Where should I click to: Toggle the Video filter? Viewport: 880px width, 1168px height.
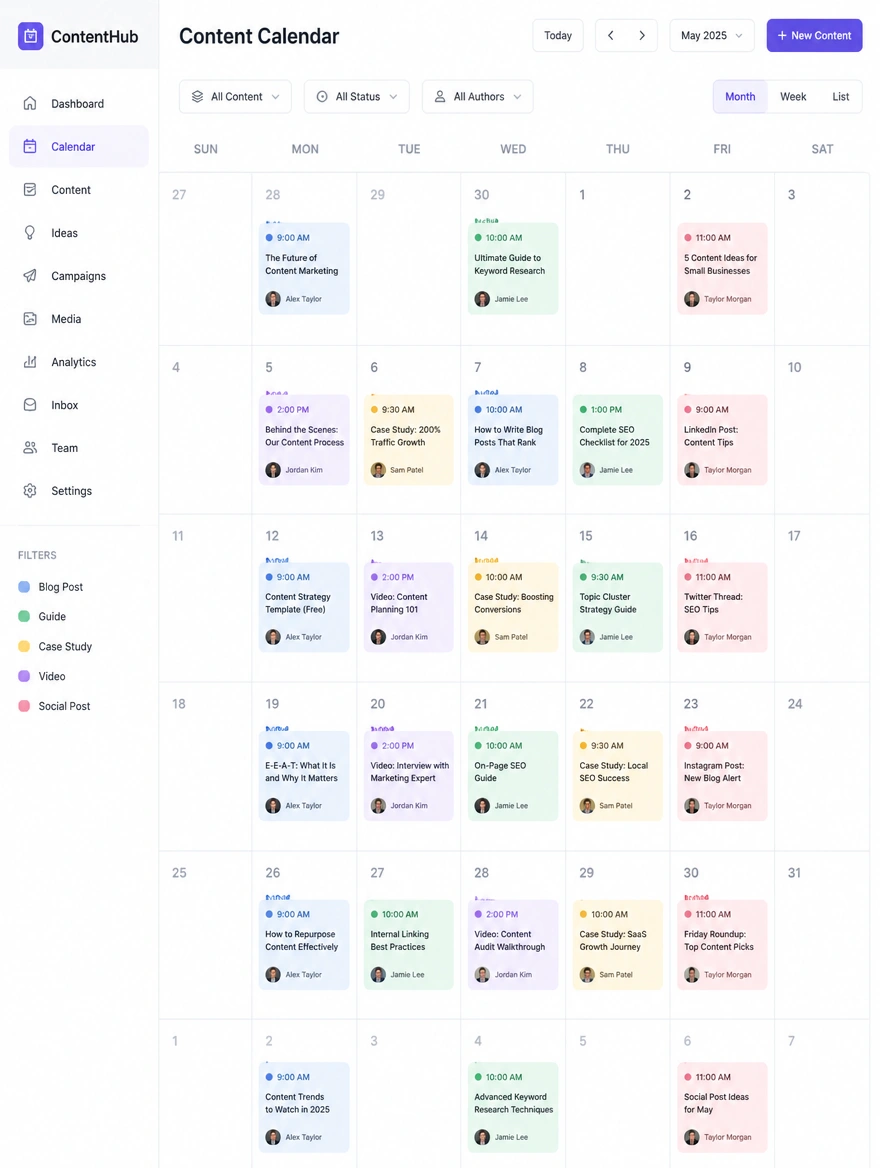point(42,676)
